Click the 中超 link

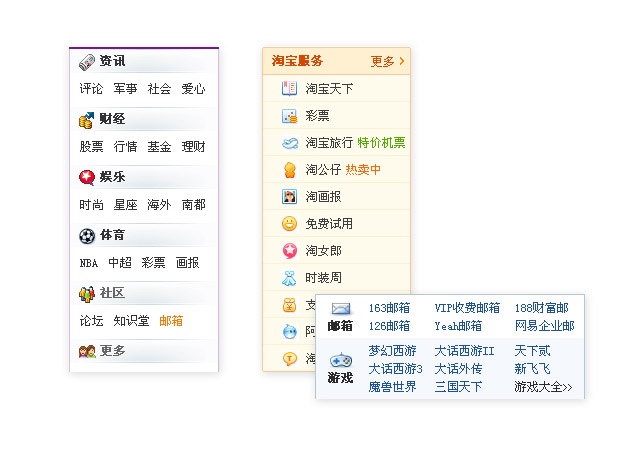pyautogui.click(x=120, y=263)
